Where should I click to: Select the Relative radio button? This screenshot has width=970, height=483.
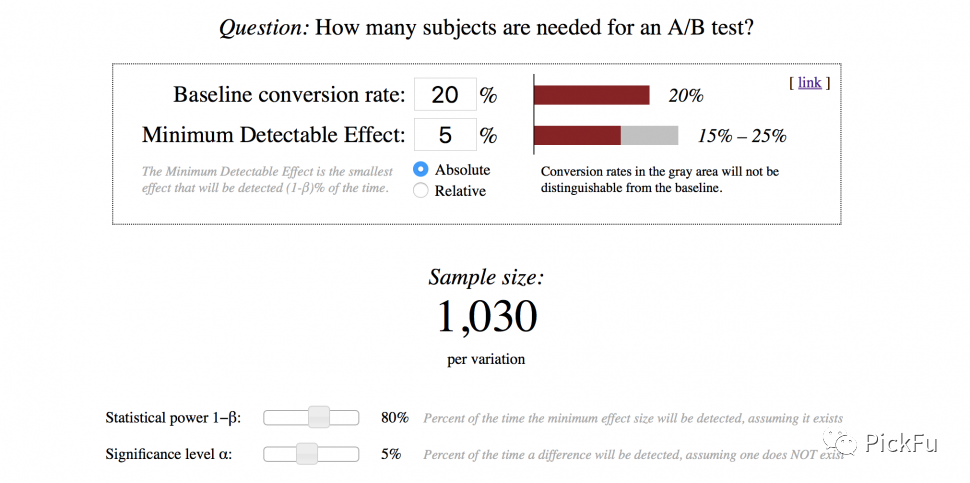[x=421, y=191]
